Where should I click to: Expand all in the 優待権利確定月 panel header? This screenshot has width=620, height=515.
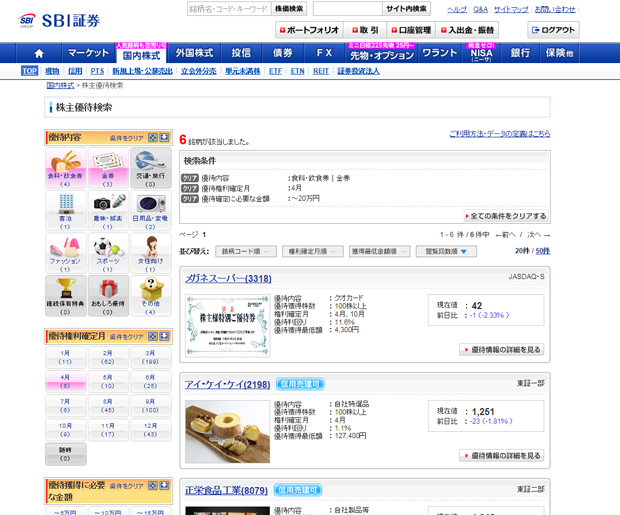pos(153,337)
